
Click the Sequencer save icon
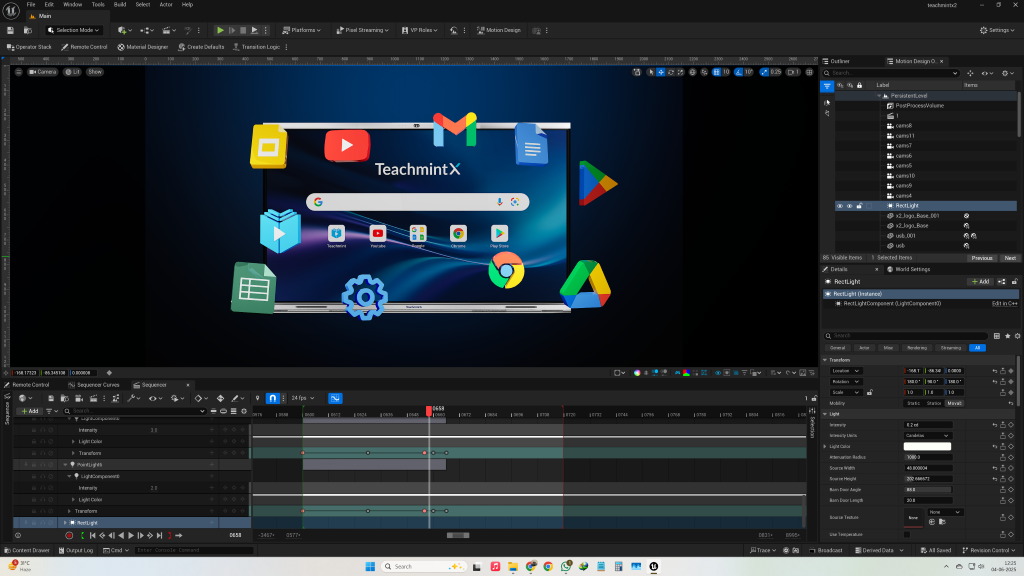click(50, 398)
